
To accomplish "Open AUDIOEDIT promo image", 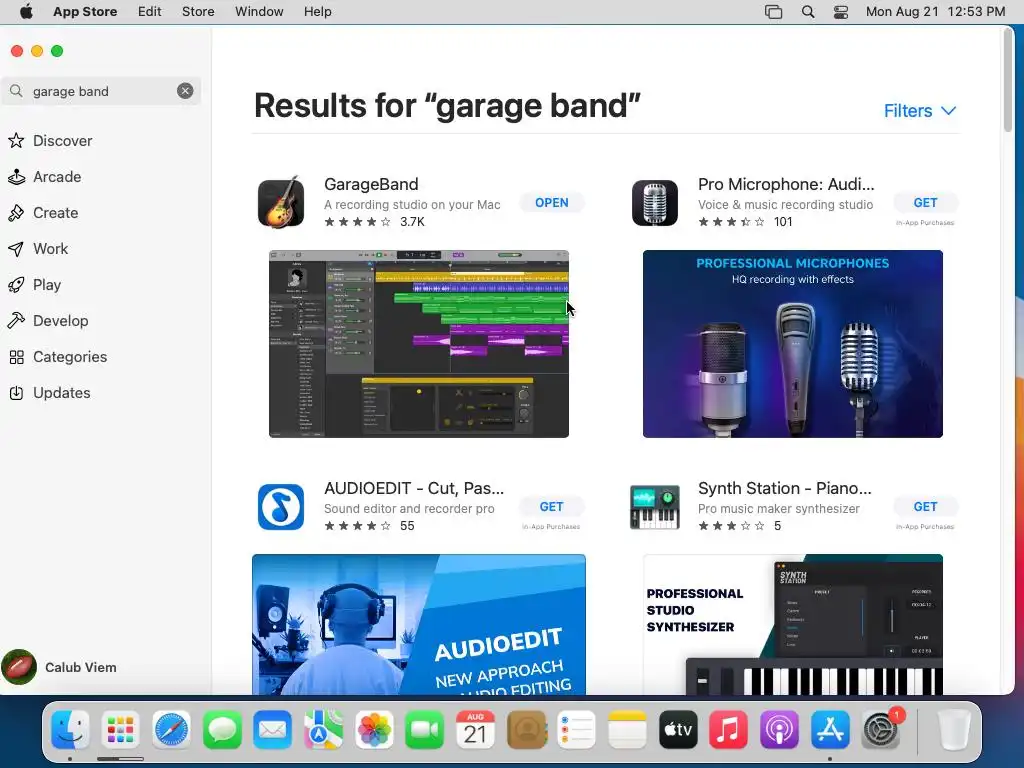I will coord(419,624).
